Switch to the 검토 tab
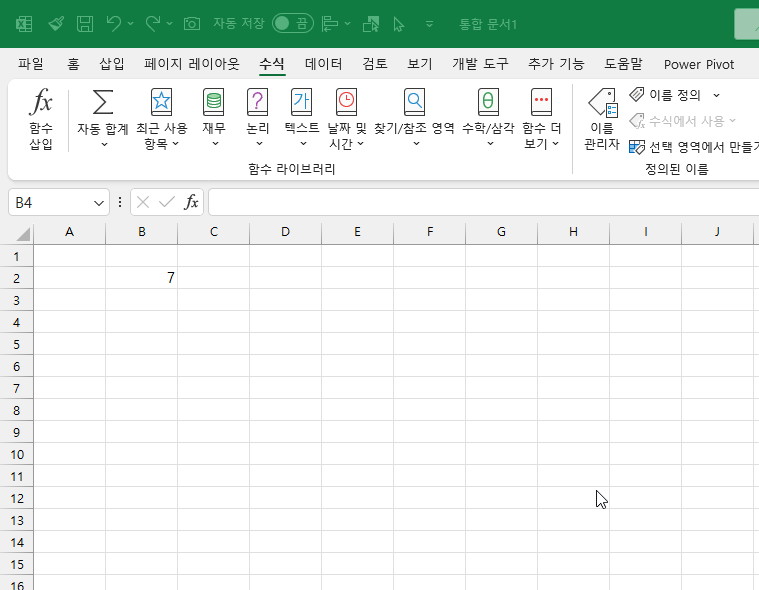This screenshot has height=590, width=759. pyautogui.click(x=375, y=64)
